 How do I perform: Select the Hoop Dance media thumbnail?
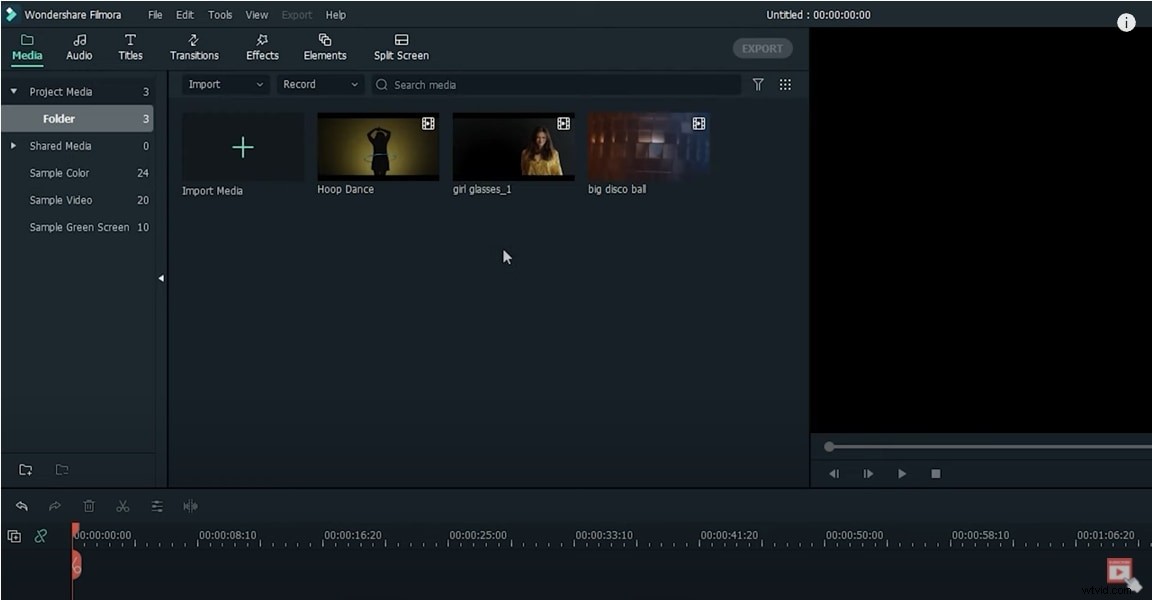[x=377, y=146]
